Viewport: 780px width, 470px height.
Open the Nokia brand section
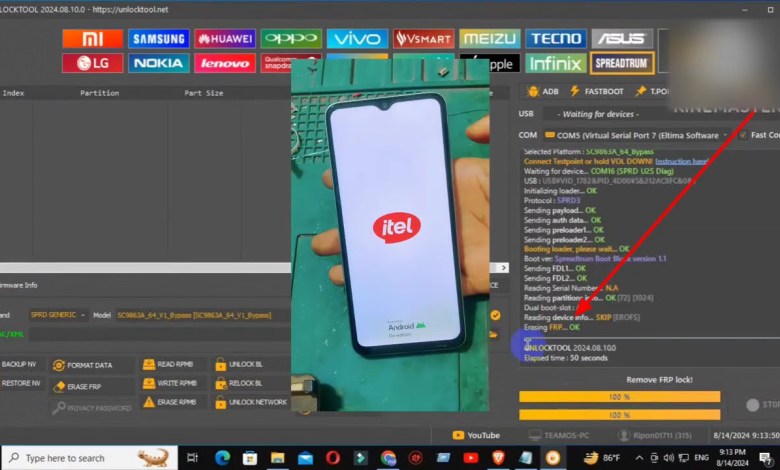tap(158, 63)
